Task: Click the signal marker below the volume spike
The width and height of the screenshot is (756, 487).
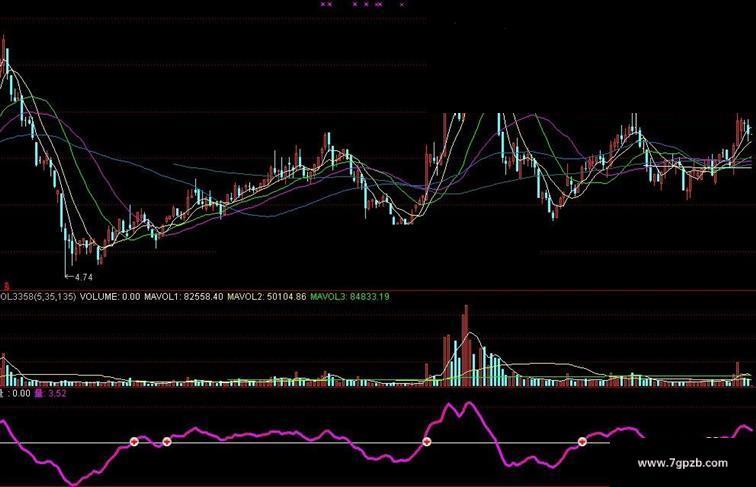Action: 426,441
